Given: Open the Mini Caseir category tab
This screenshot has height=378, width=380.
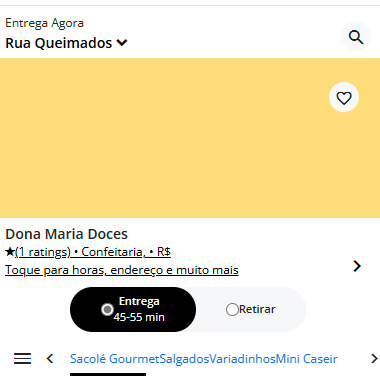Looking at the screenshot, I should click(x=307, y=359).
